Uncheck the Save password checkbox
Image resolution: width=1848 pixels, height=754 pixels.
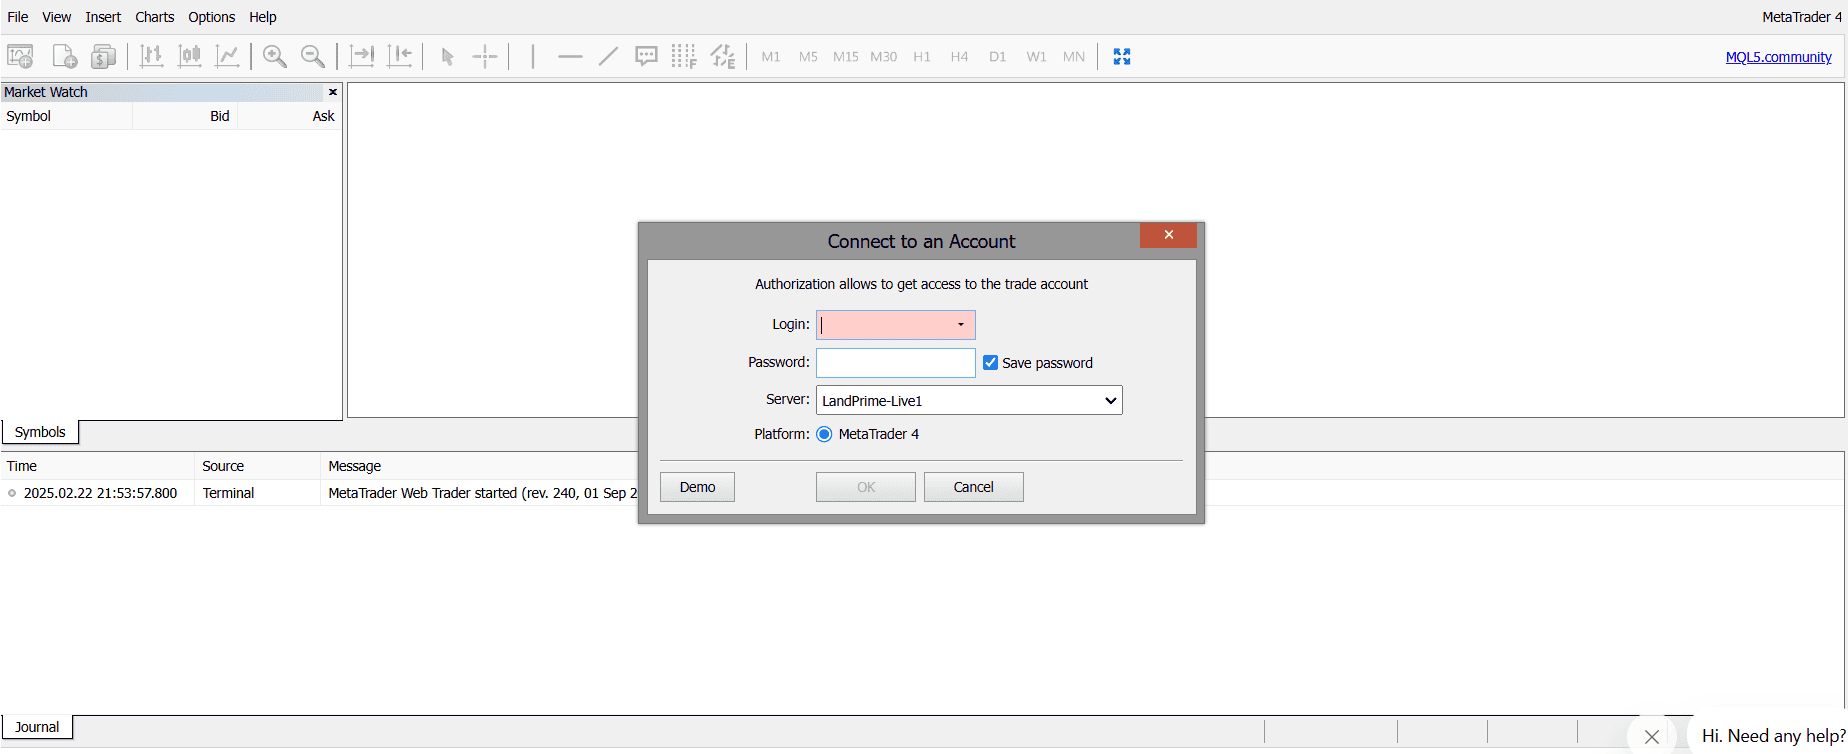point(990,363)
